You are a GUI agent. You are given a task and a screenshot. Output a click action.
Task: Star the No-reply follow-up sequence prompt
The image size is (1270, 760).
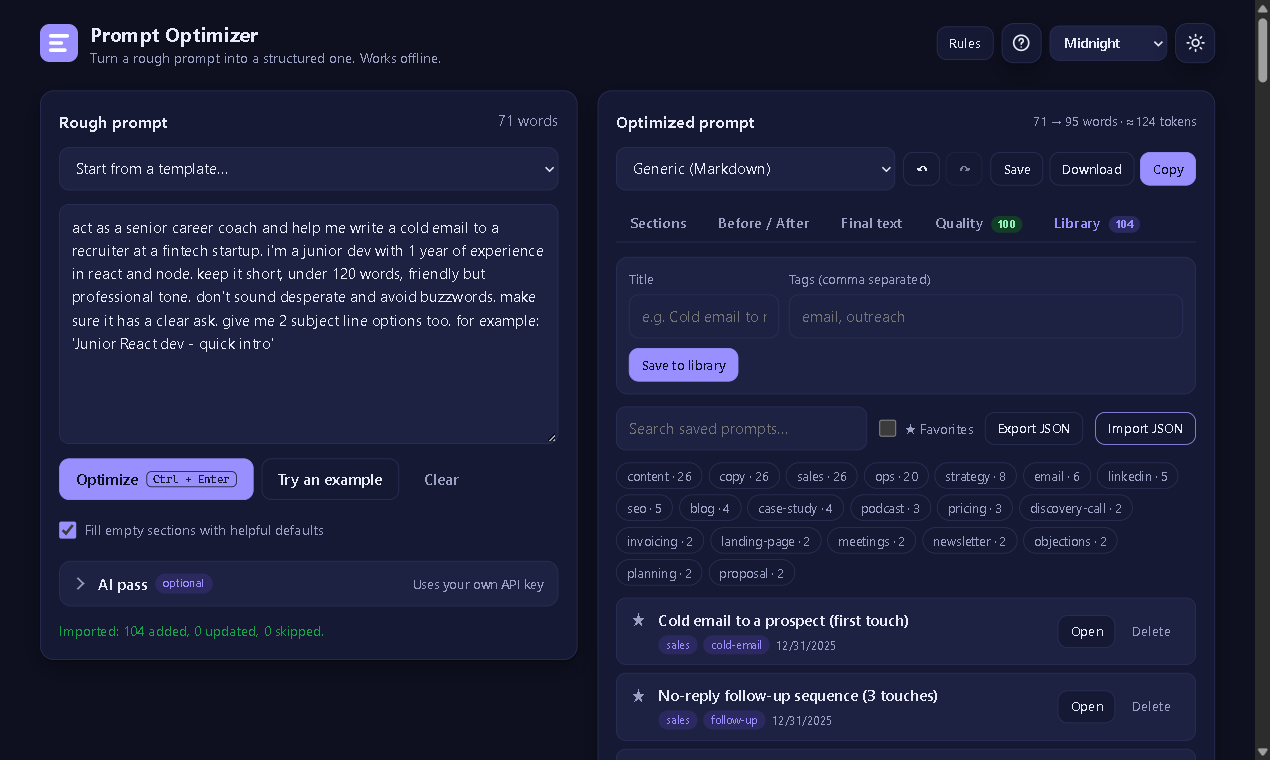(x=638, y=695)
